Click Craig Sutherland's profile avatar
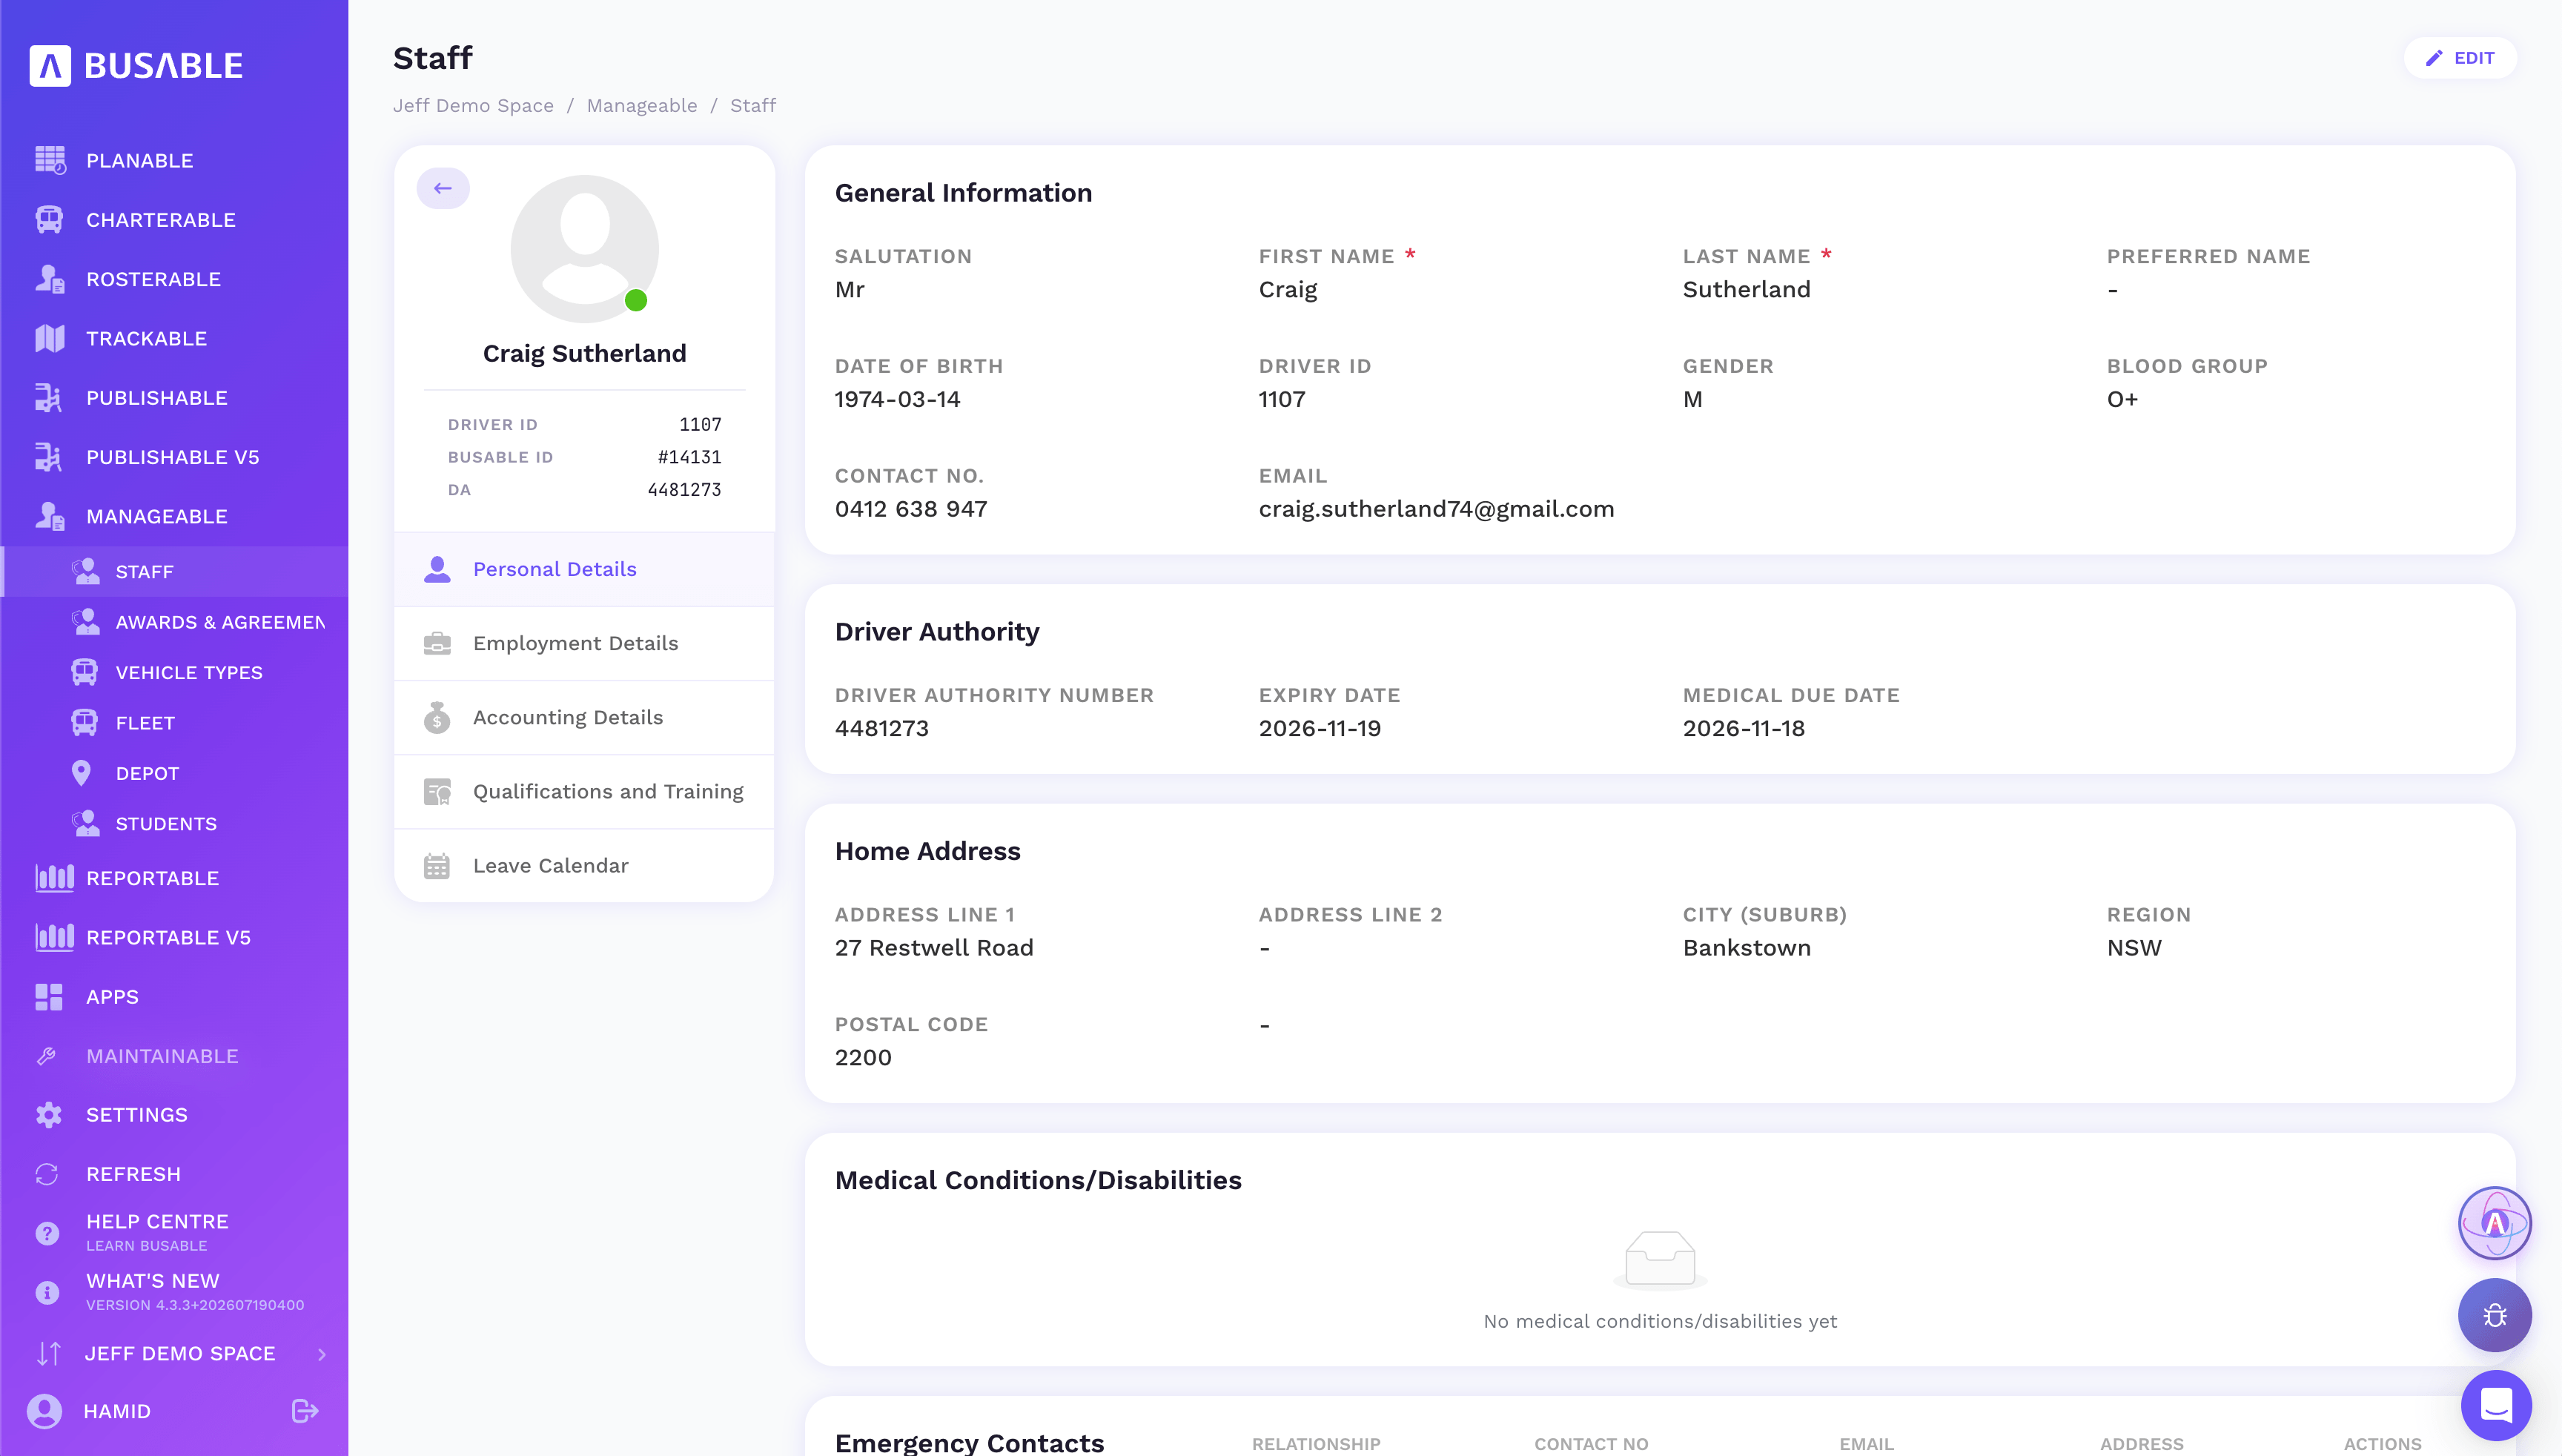 point(585,249)
